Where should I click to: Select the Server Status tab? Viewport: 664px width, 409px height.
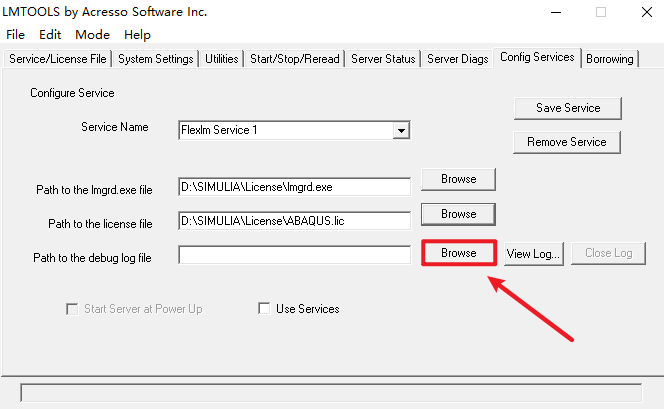pyautogui.click(x=383, y=59)
